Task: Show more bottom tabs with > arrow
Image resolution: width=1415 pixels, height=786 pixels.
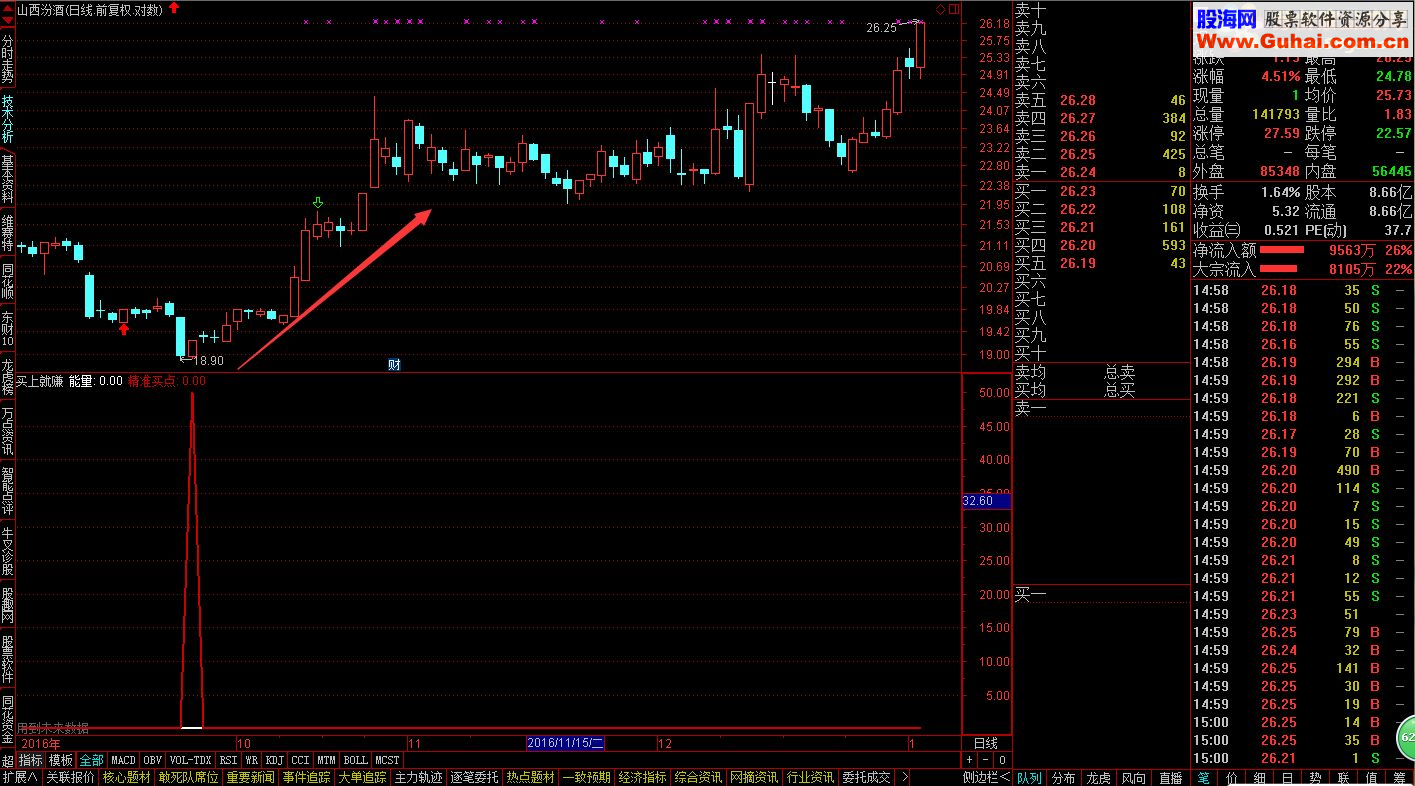Action: point(905,778)
